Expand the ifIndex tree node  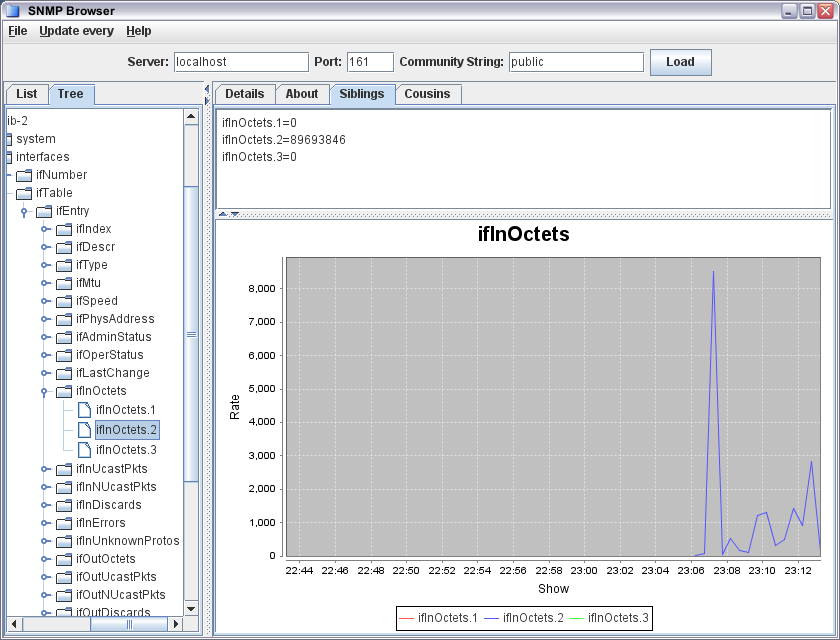coord(45,229)
